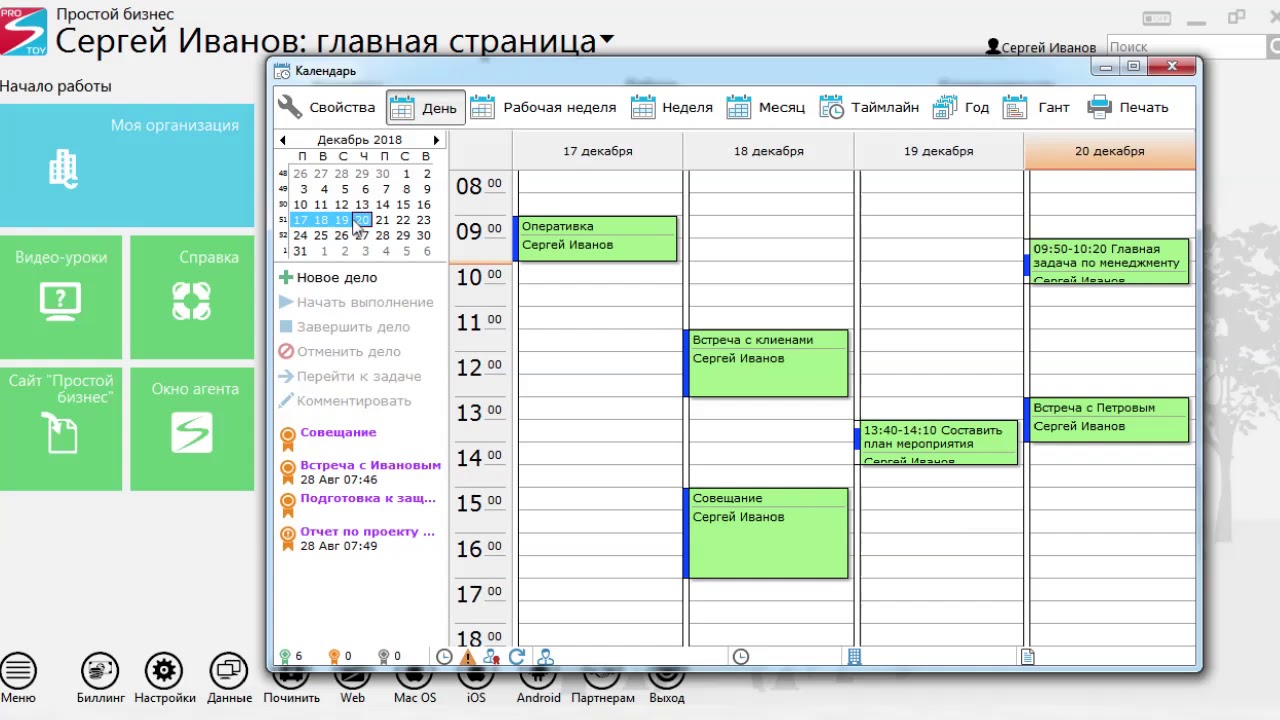
Task: Open Сайт "Простой бизнес" tile
Action: tap(61, 429)
